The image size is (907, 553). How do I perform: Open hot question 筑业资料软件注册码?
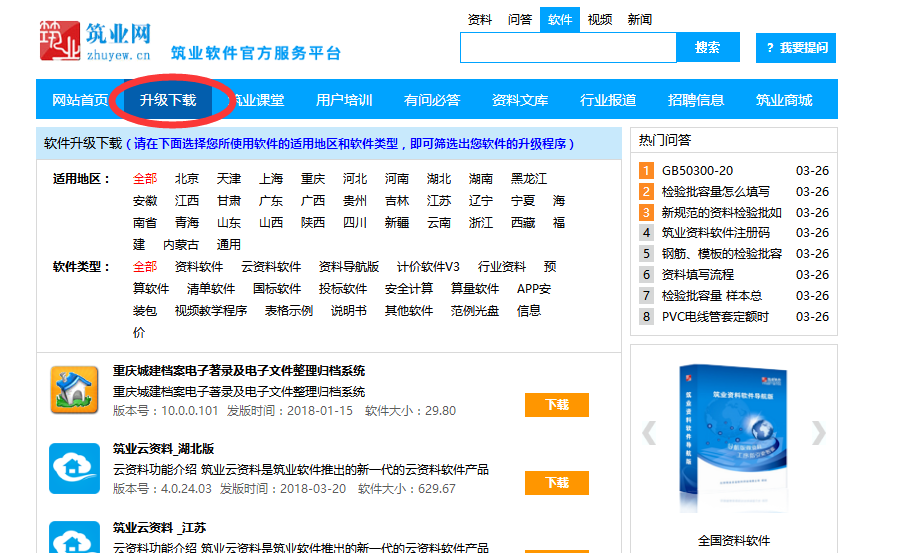pyautogui.click(x=716, y=233)
